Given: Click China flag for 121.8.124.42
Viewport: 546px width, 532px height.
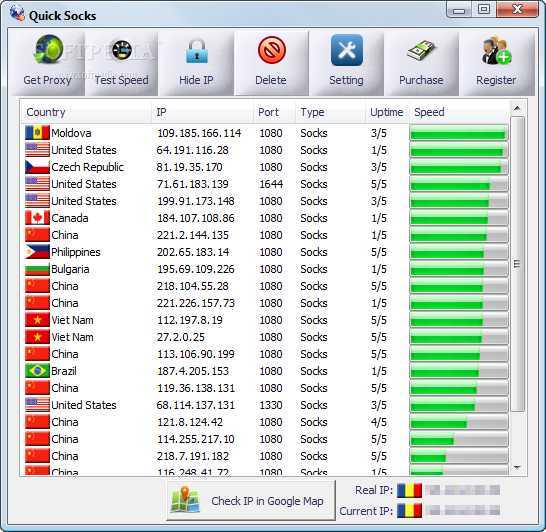Looking at the screenshot, I should coord(37,422).
